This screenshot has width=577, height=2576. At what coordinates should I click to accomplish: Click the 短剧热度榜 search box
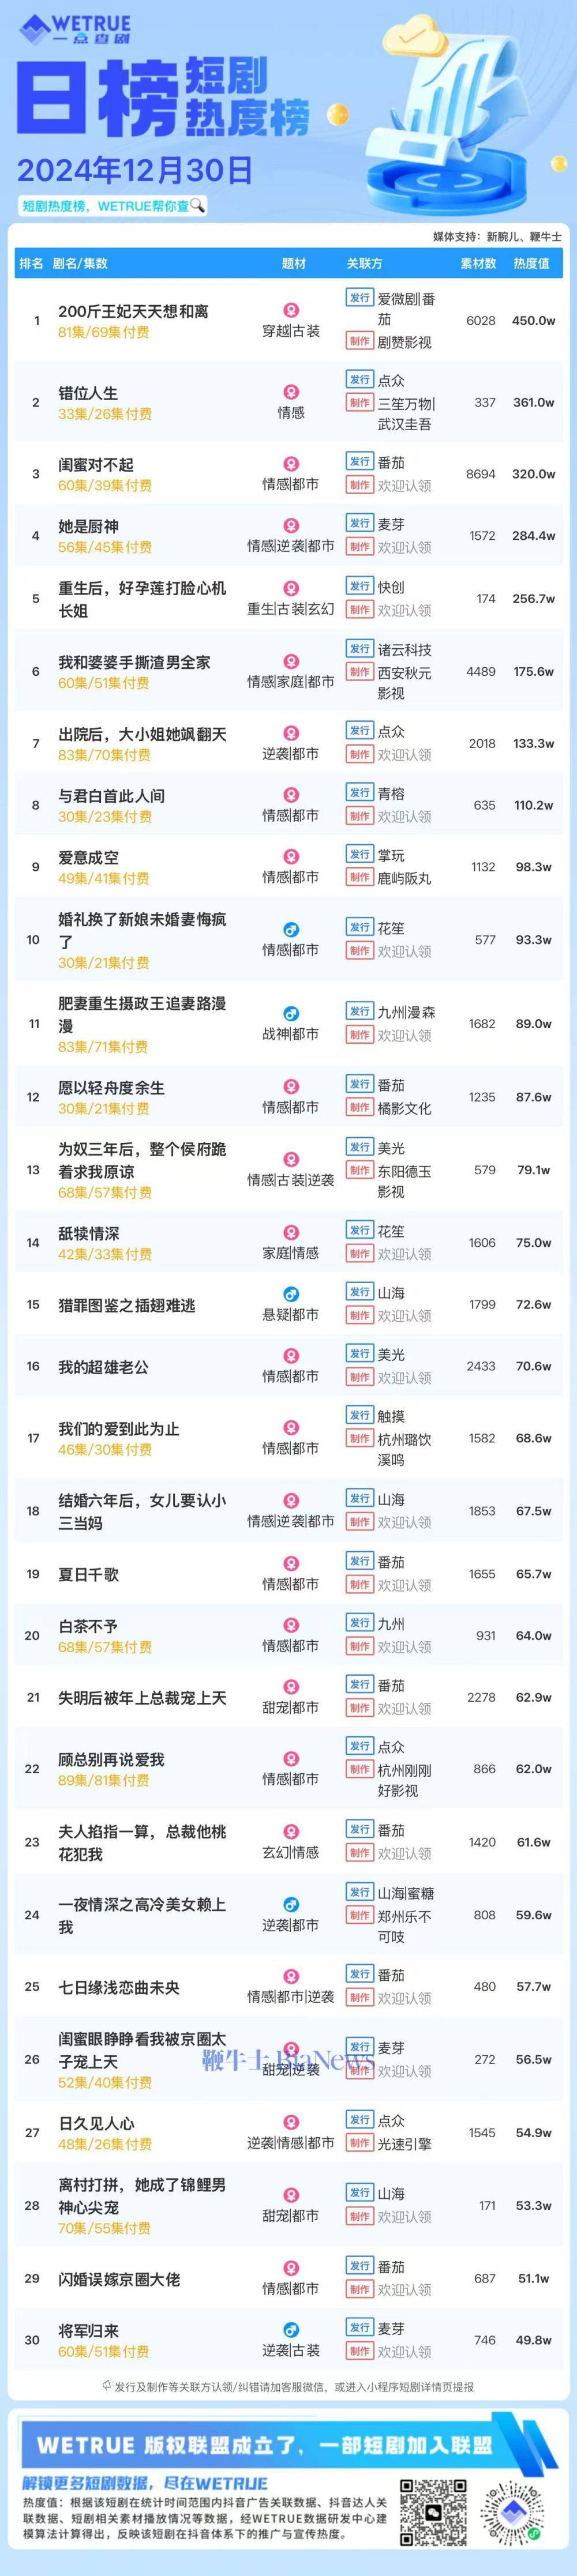[x=113, y=206]
